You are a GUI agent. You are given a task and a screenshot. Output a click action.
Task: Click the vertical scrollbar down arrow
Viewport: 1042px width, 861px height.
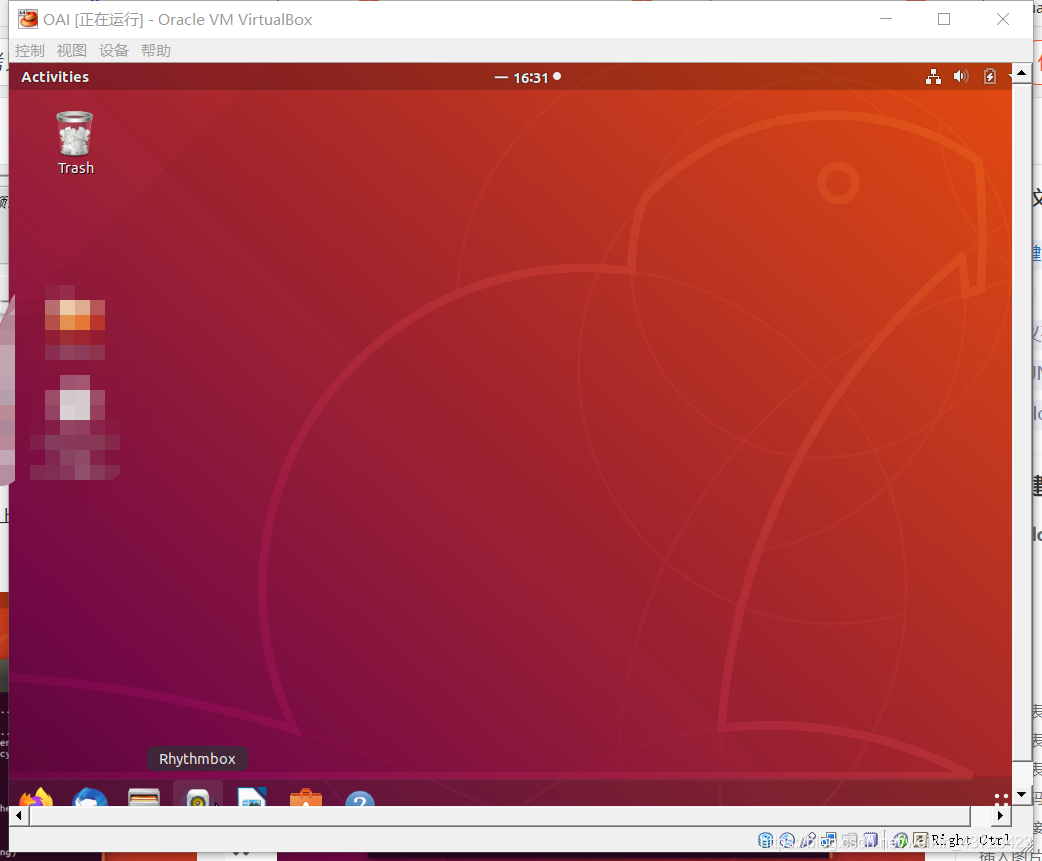click(1021, 794)
